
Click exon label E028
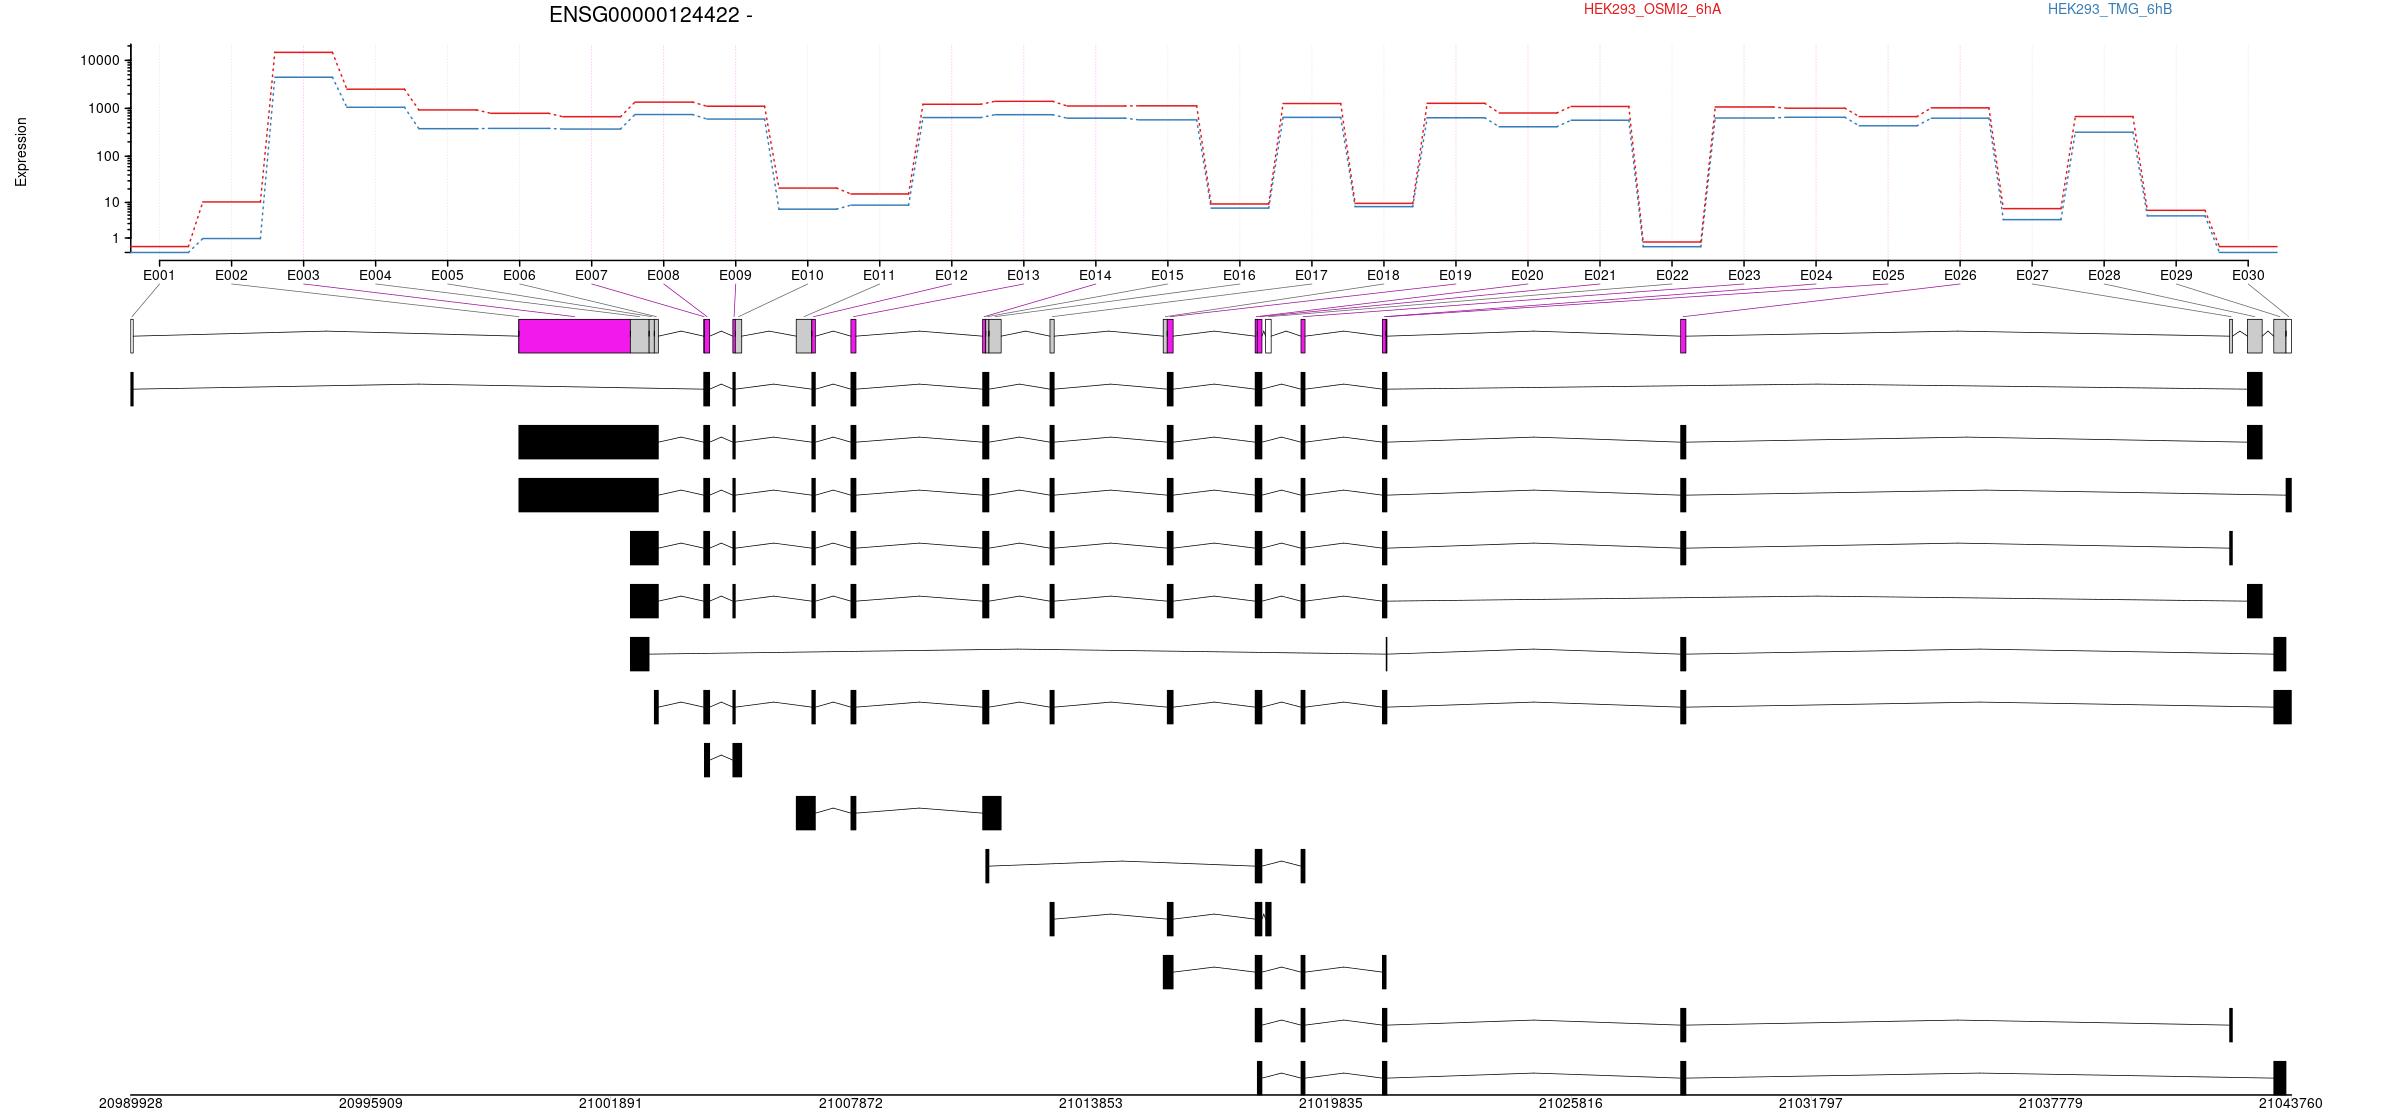[x=2104, y=275]
